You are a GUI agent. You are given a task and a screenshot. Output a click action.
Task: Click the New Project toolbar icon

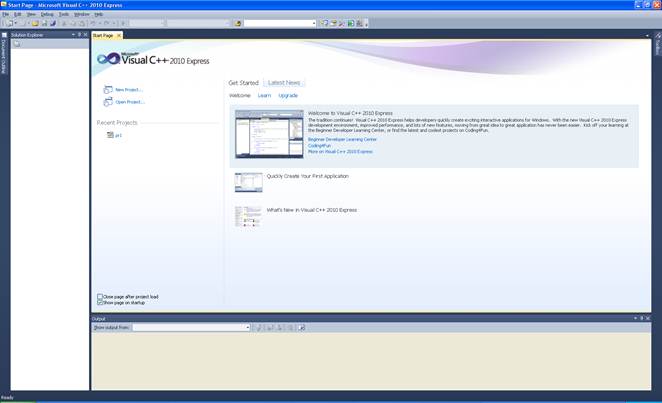pyautogui.click(x=9, y=23)
